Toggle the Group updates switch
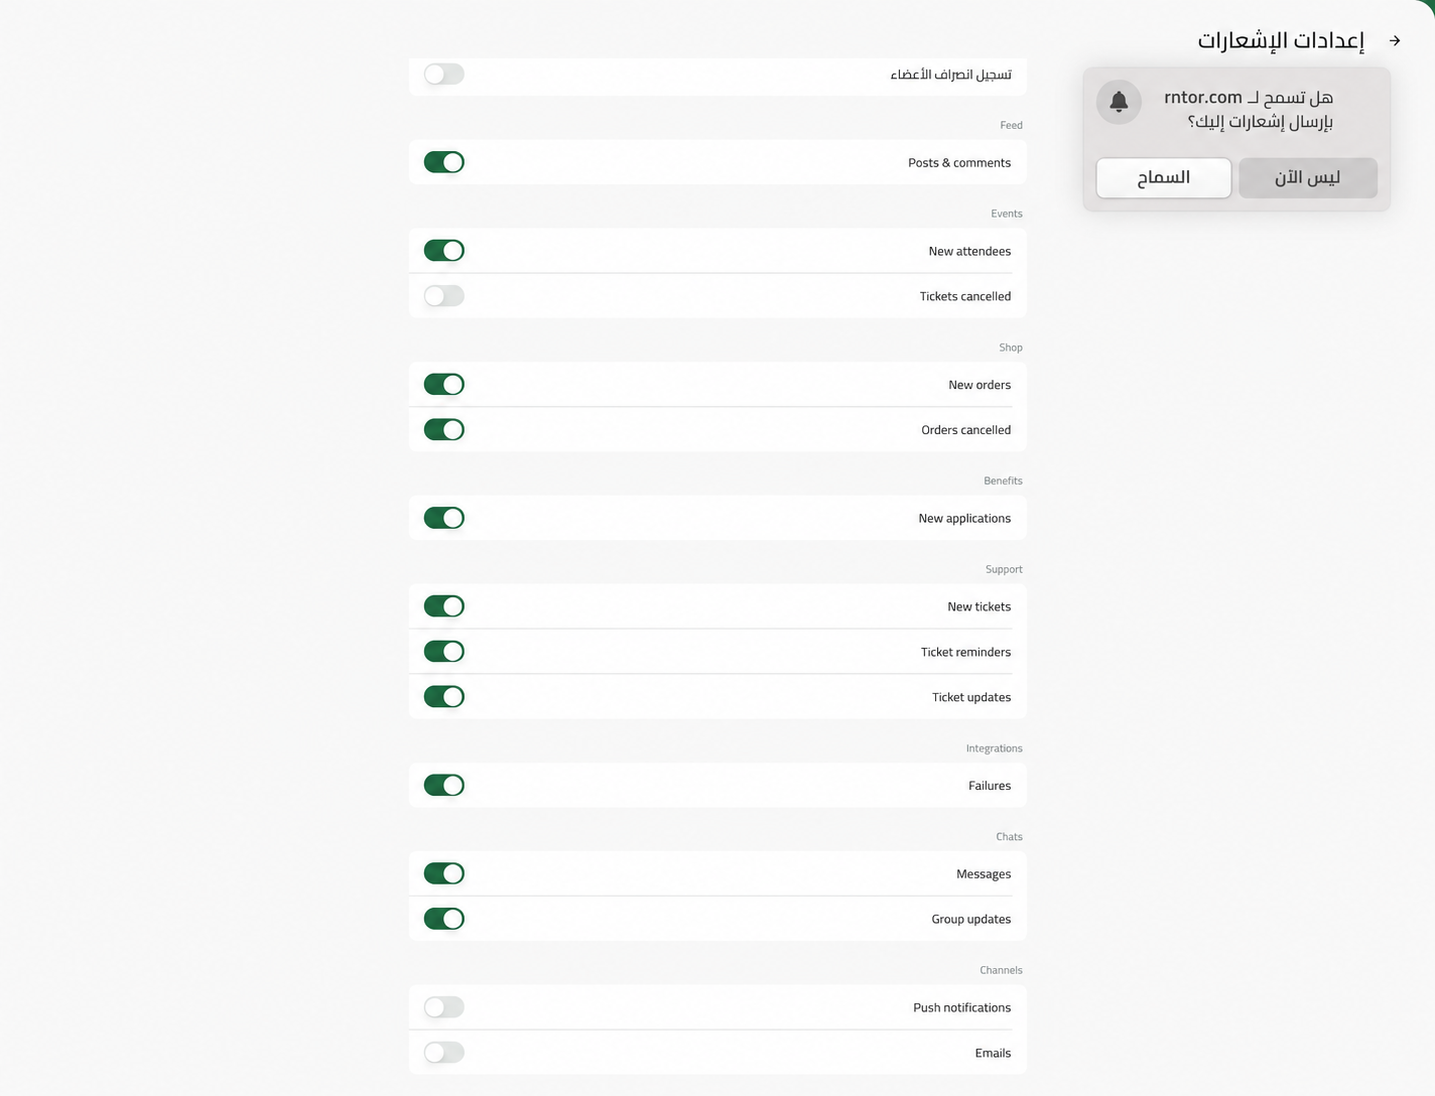Viewport: 1435px width, 1096px height. coord(444,919)
